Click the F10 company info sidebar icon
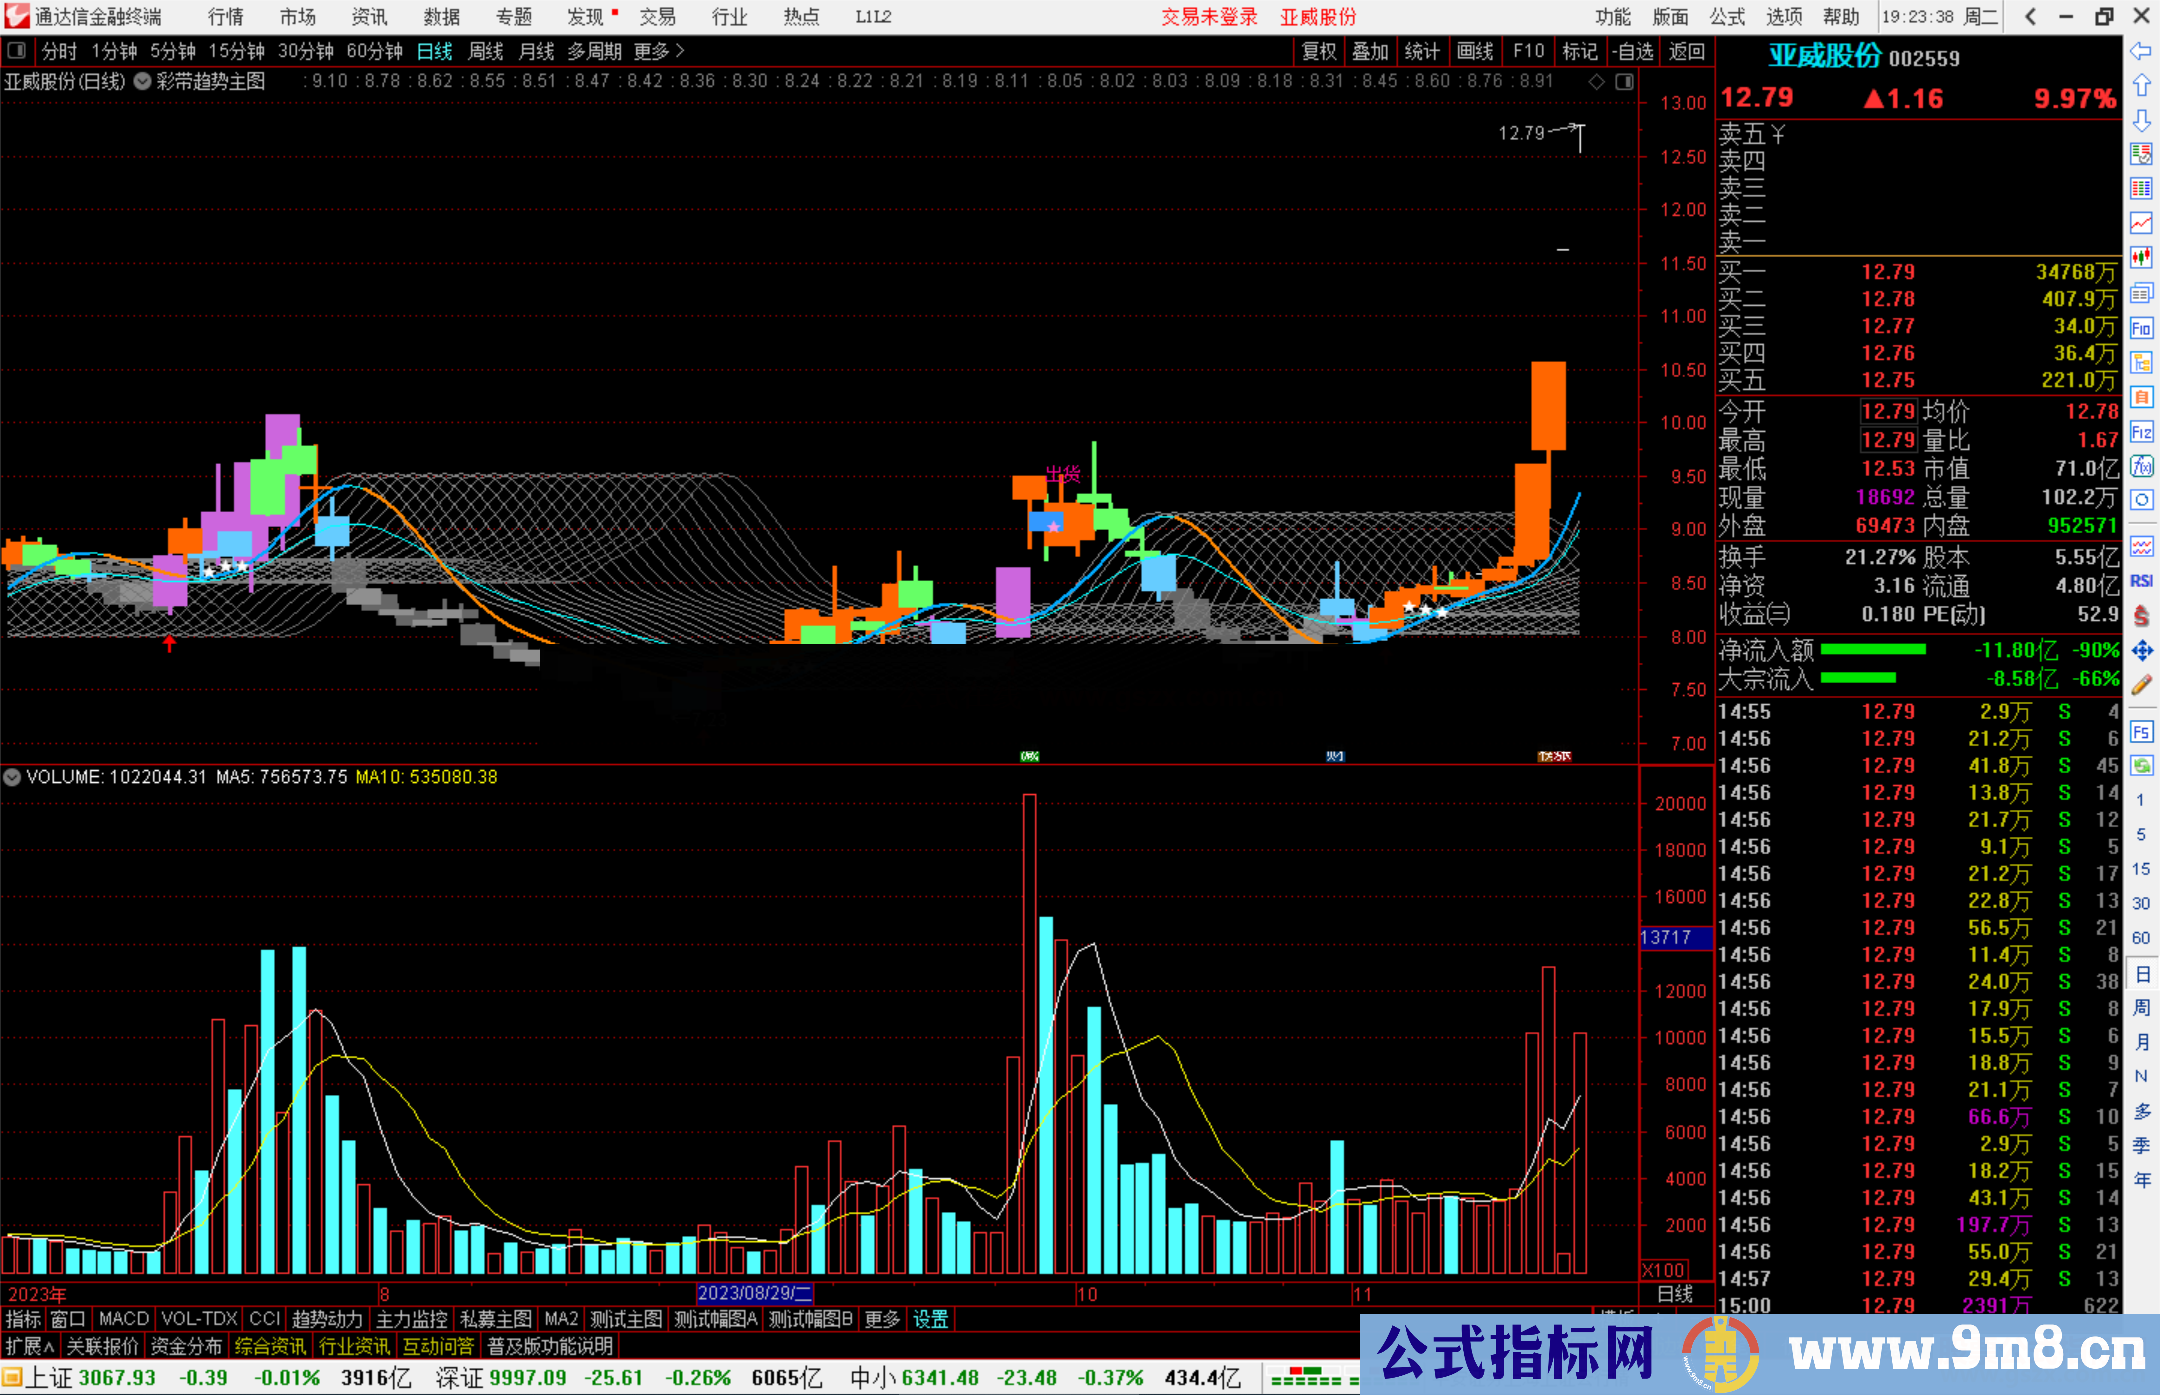 (x=2141, y=329)
